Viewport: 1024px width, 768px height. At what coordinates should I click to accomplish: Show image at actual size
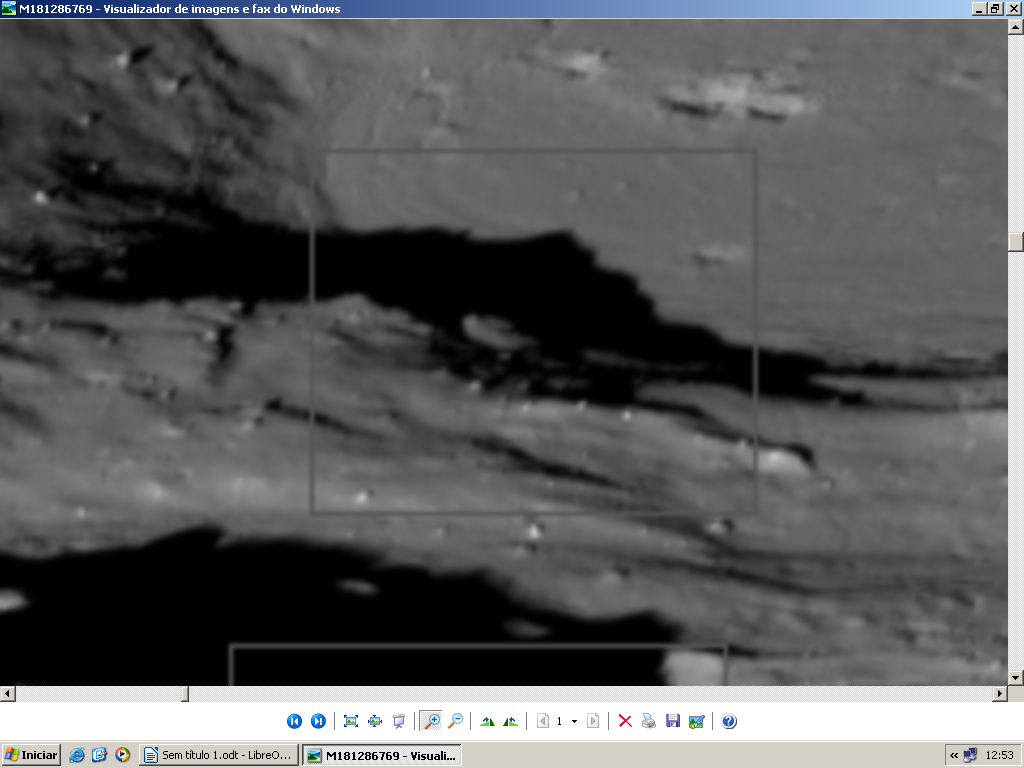click(x=375, y=721)
